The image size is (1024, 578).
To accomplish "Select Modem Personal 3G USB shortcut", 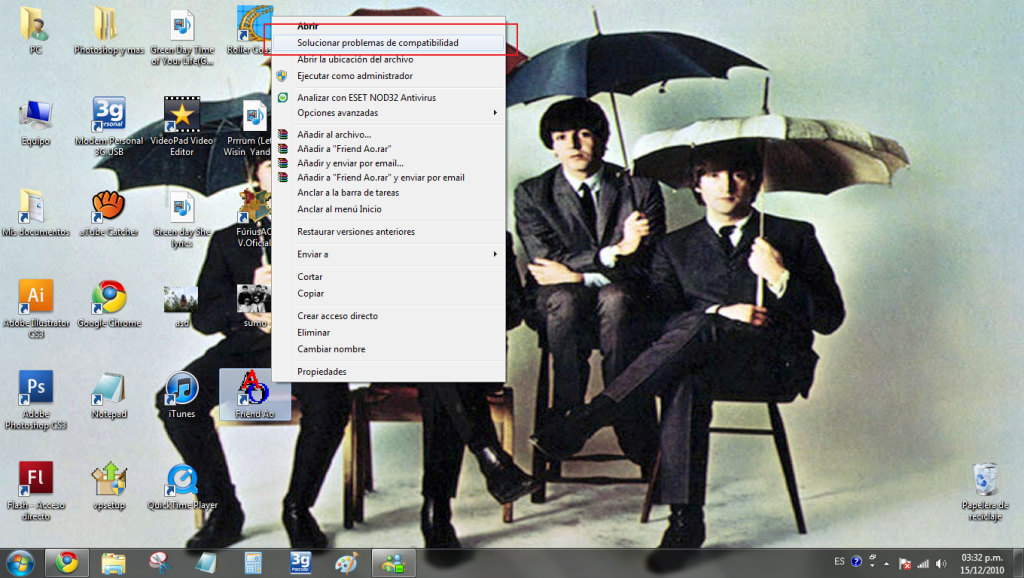I will tap(108, 127).
